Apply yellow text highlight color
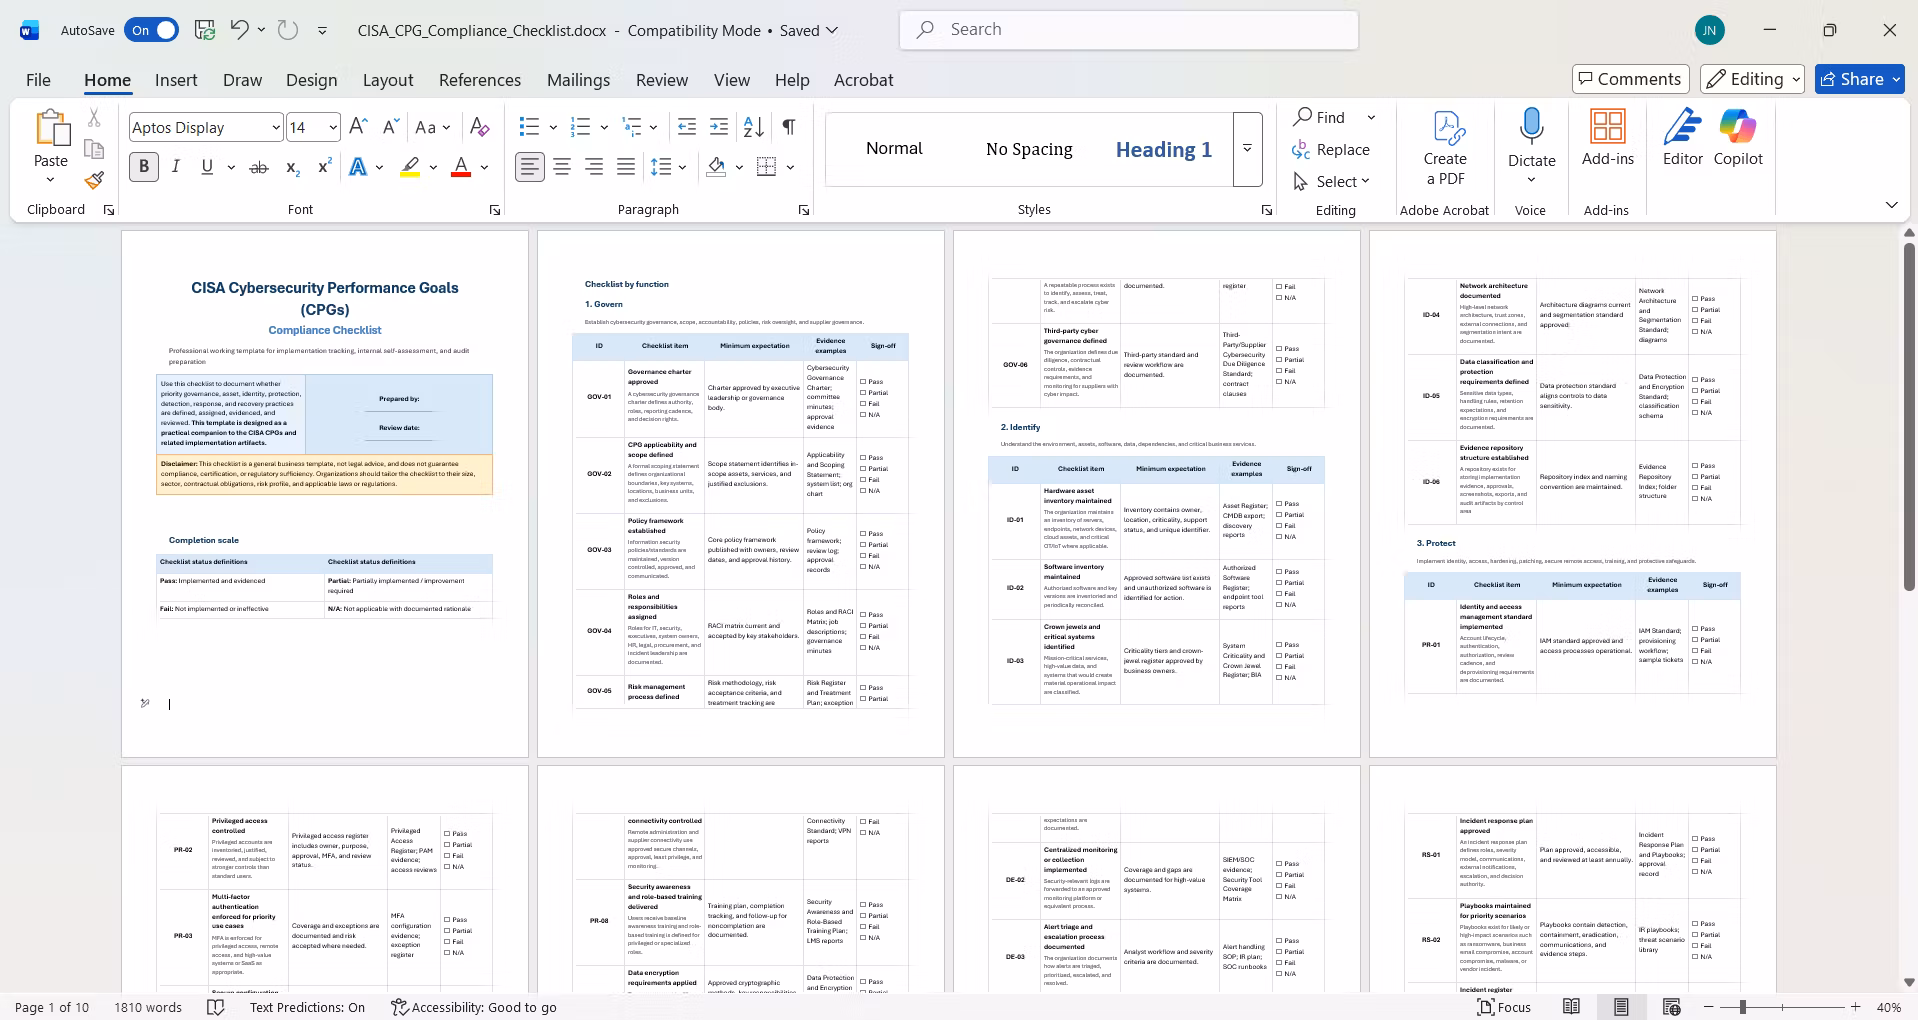This screenshot has width=1918, height=1020. (410, 167)
